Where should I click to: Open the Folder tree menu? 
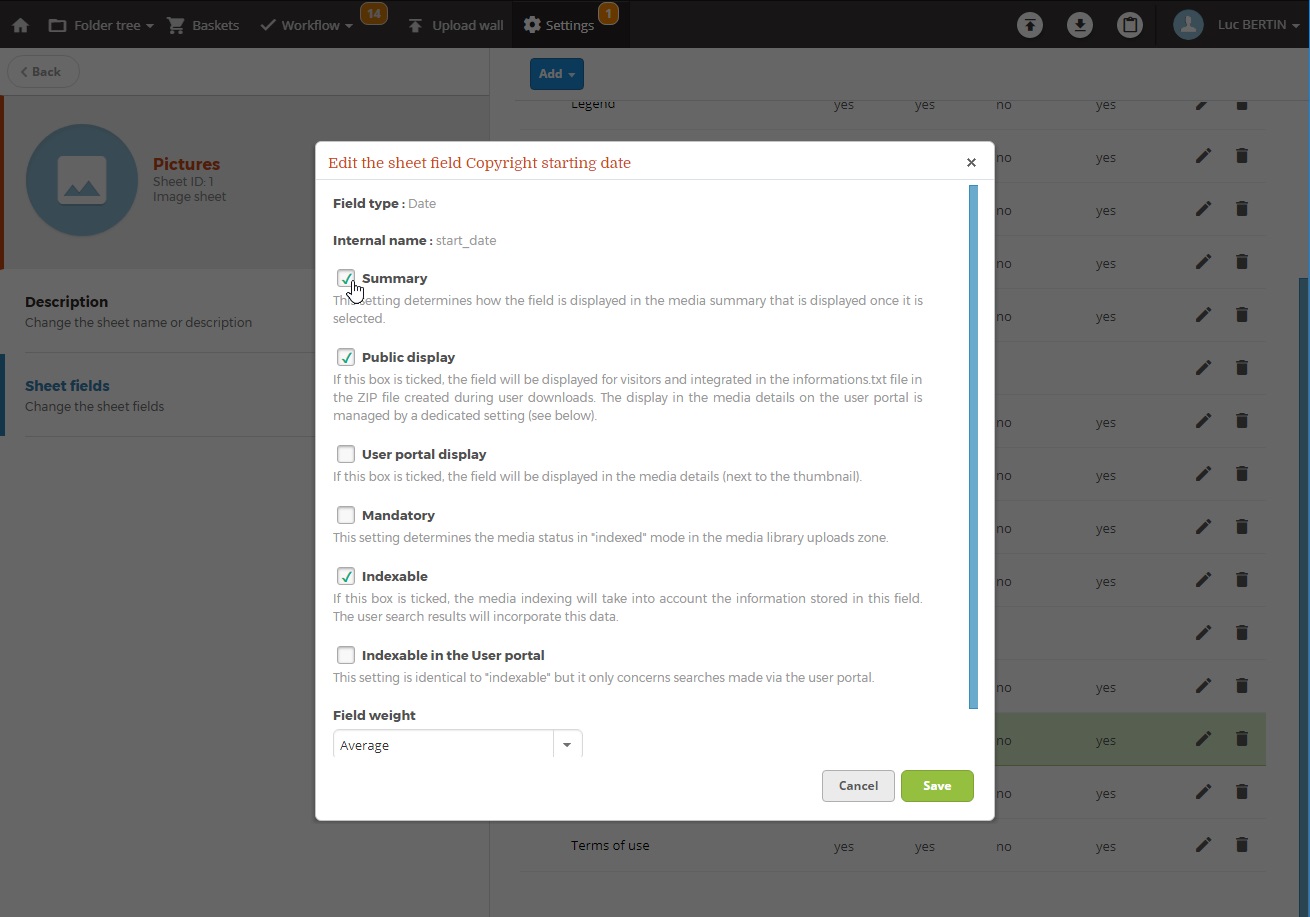point(101,25)
